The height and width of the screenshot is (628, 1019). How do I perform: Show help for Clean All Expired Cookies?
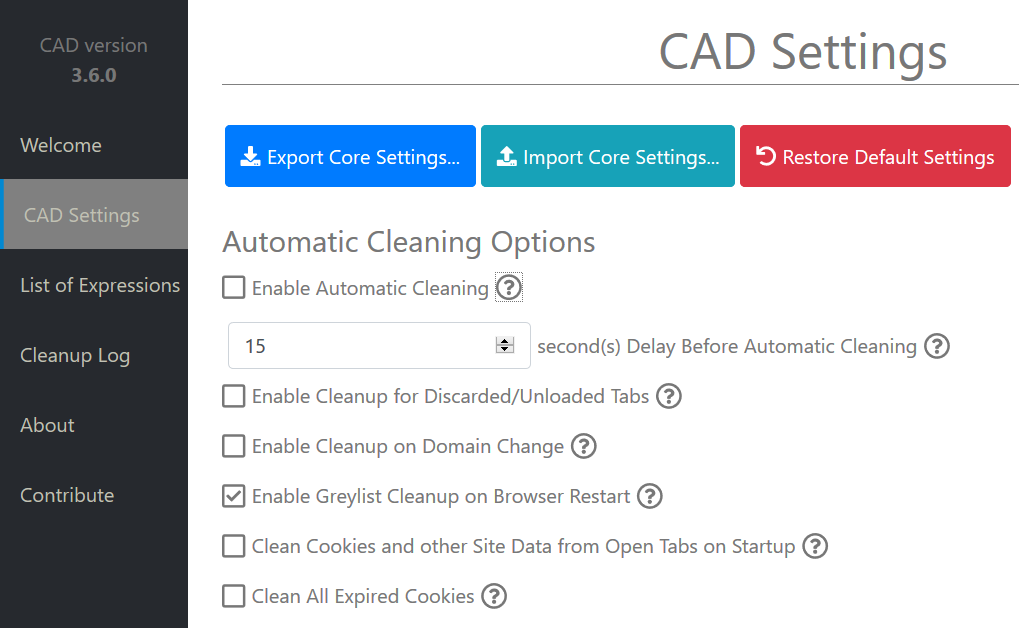coord(494,596)
